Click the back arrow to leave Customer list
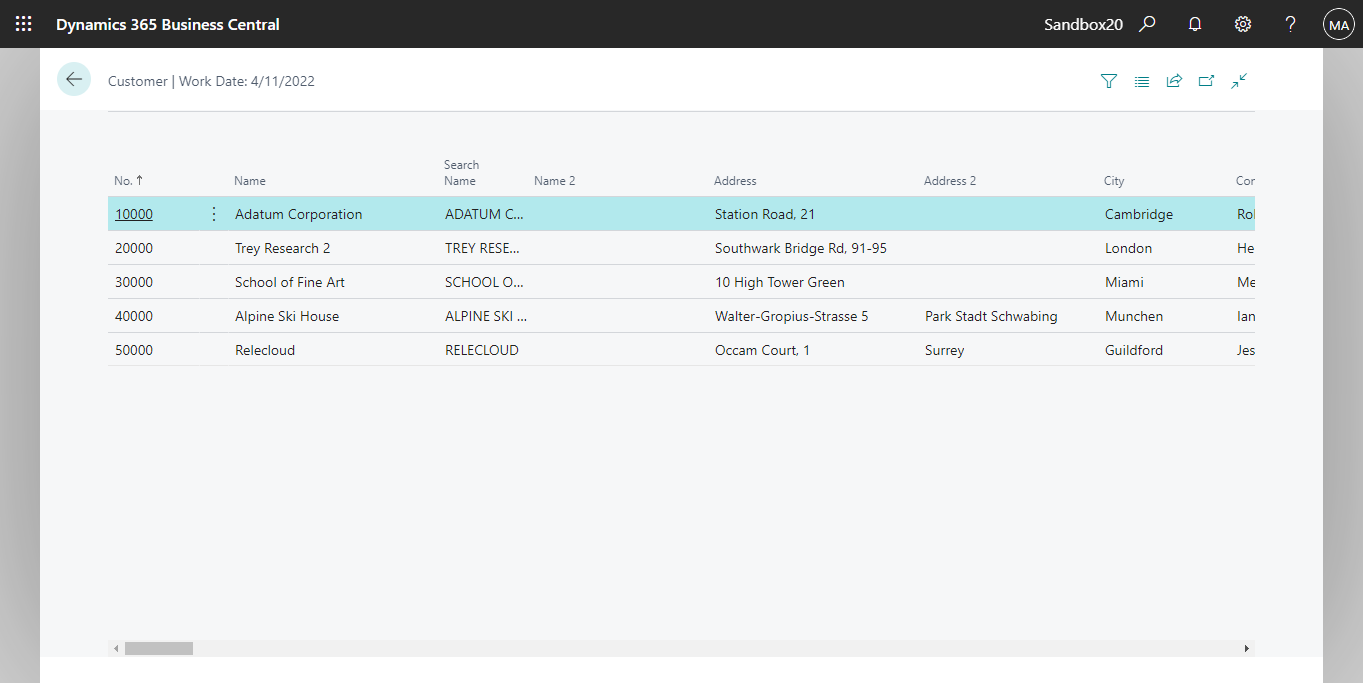1363x683 pixels. 73,78
